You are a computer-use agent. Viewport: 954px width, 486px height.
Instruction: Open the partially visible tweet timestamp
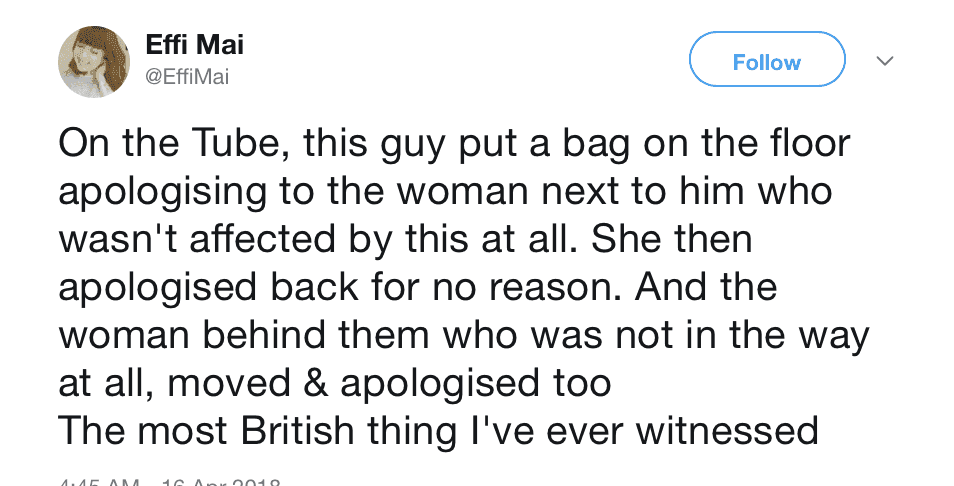point(168,482)
